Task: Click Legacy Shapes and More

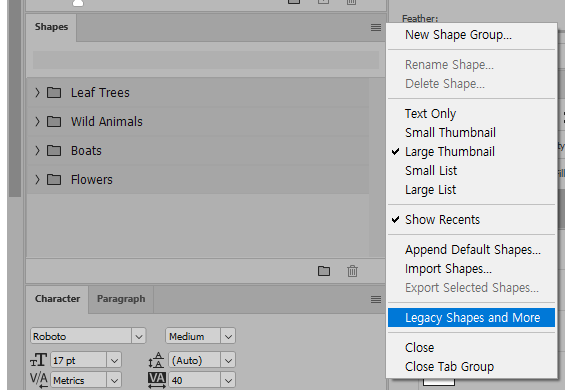Action: tap(471, 318)
